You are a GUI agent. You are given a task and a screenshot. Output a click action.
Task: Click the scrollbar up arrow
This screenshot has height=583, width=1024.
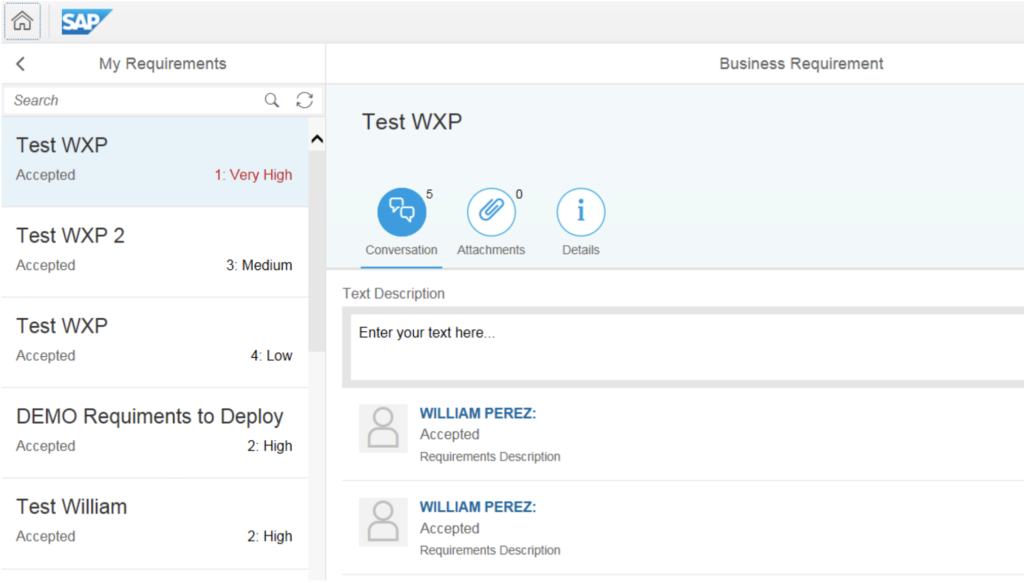click(316, 137)
